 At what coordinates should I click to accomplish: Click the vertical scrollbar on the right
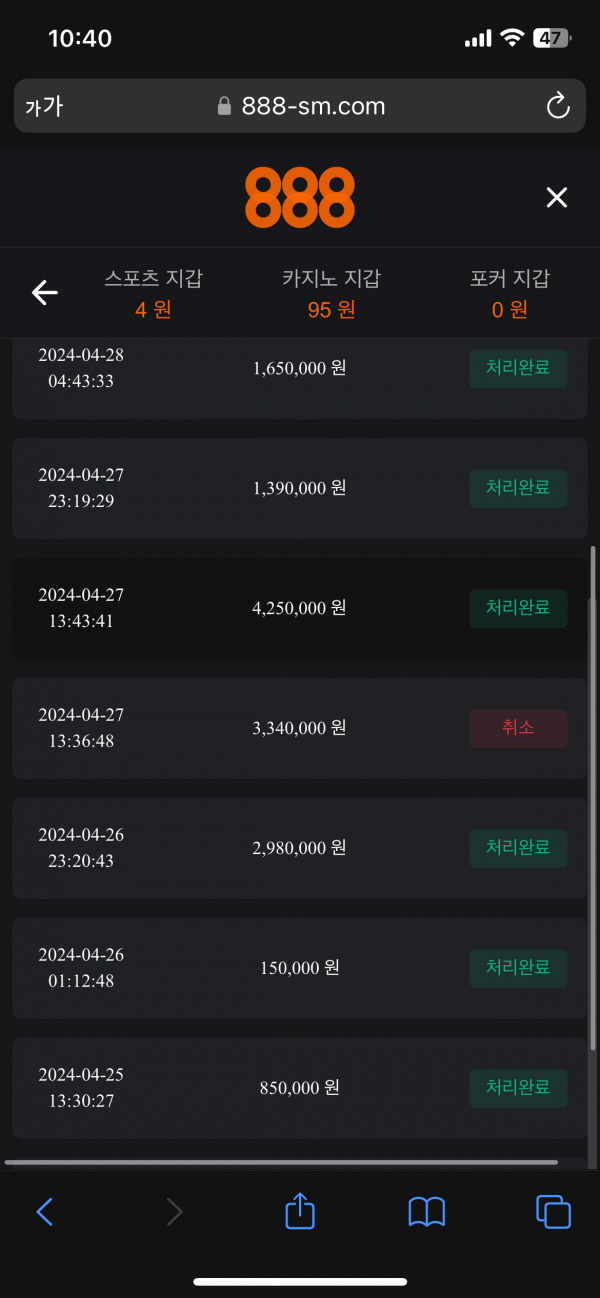pyautogui.click(x=593, y=798)
